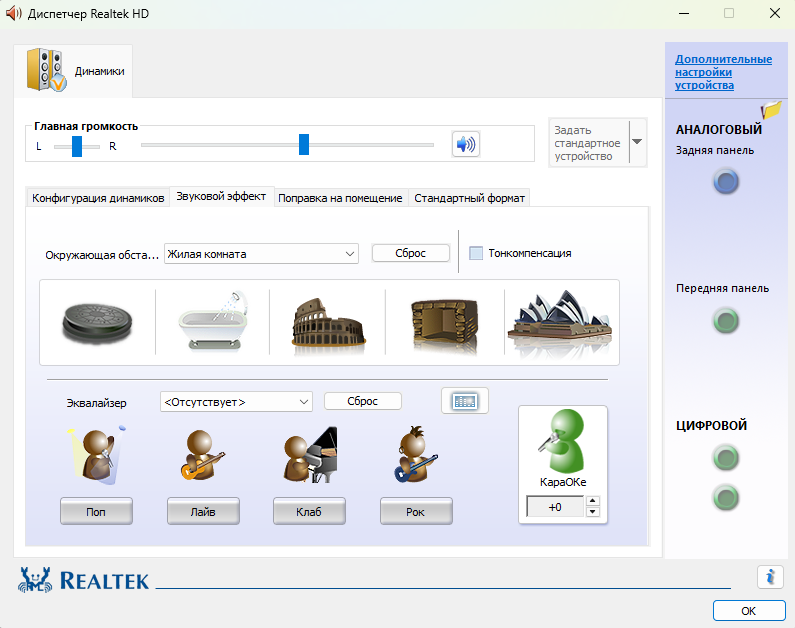This screenshot has height=628, width=795.
Task: Click the Club pianist equalizer figure
Action: pos(310,455)
